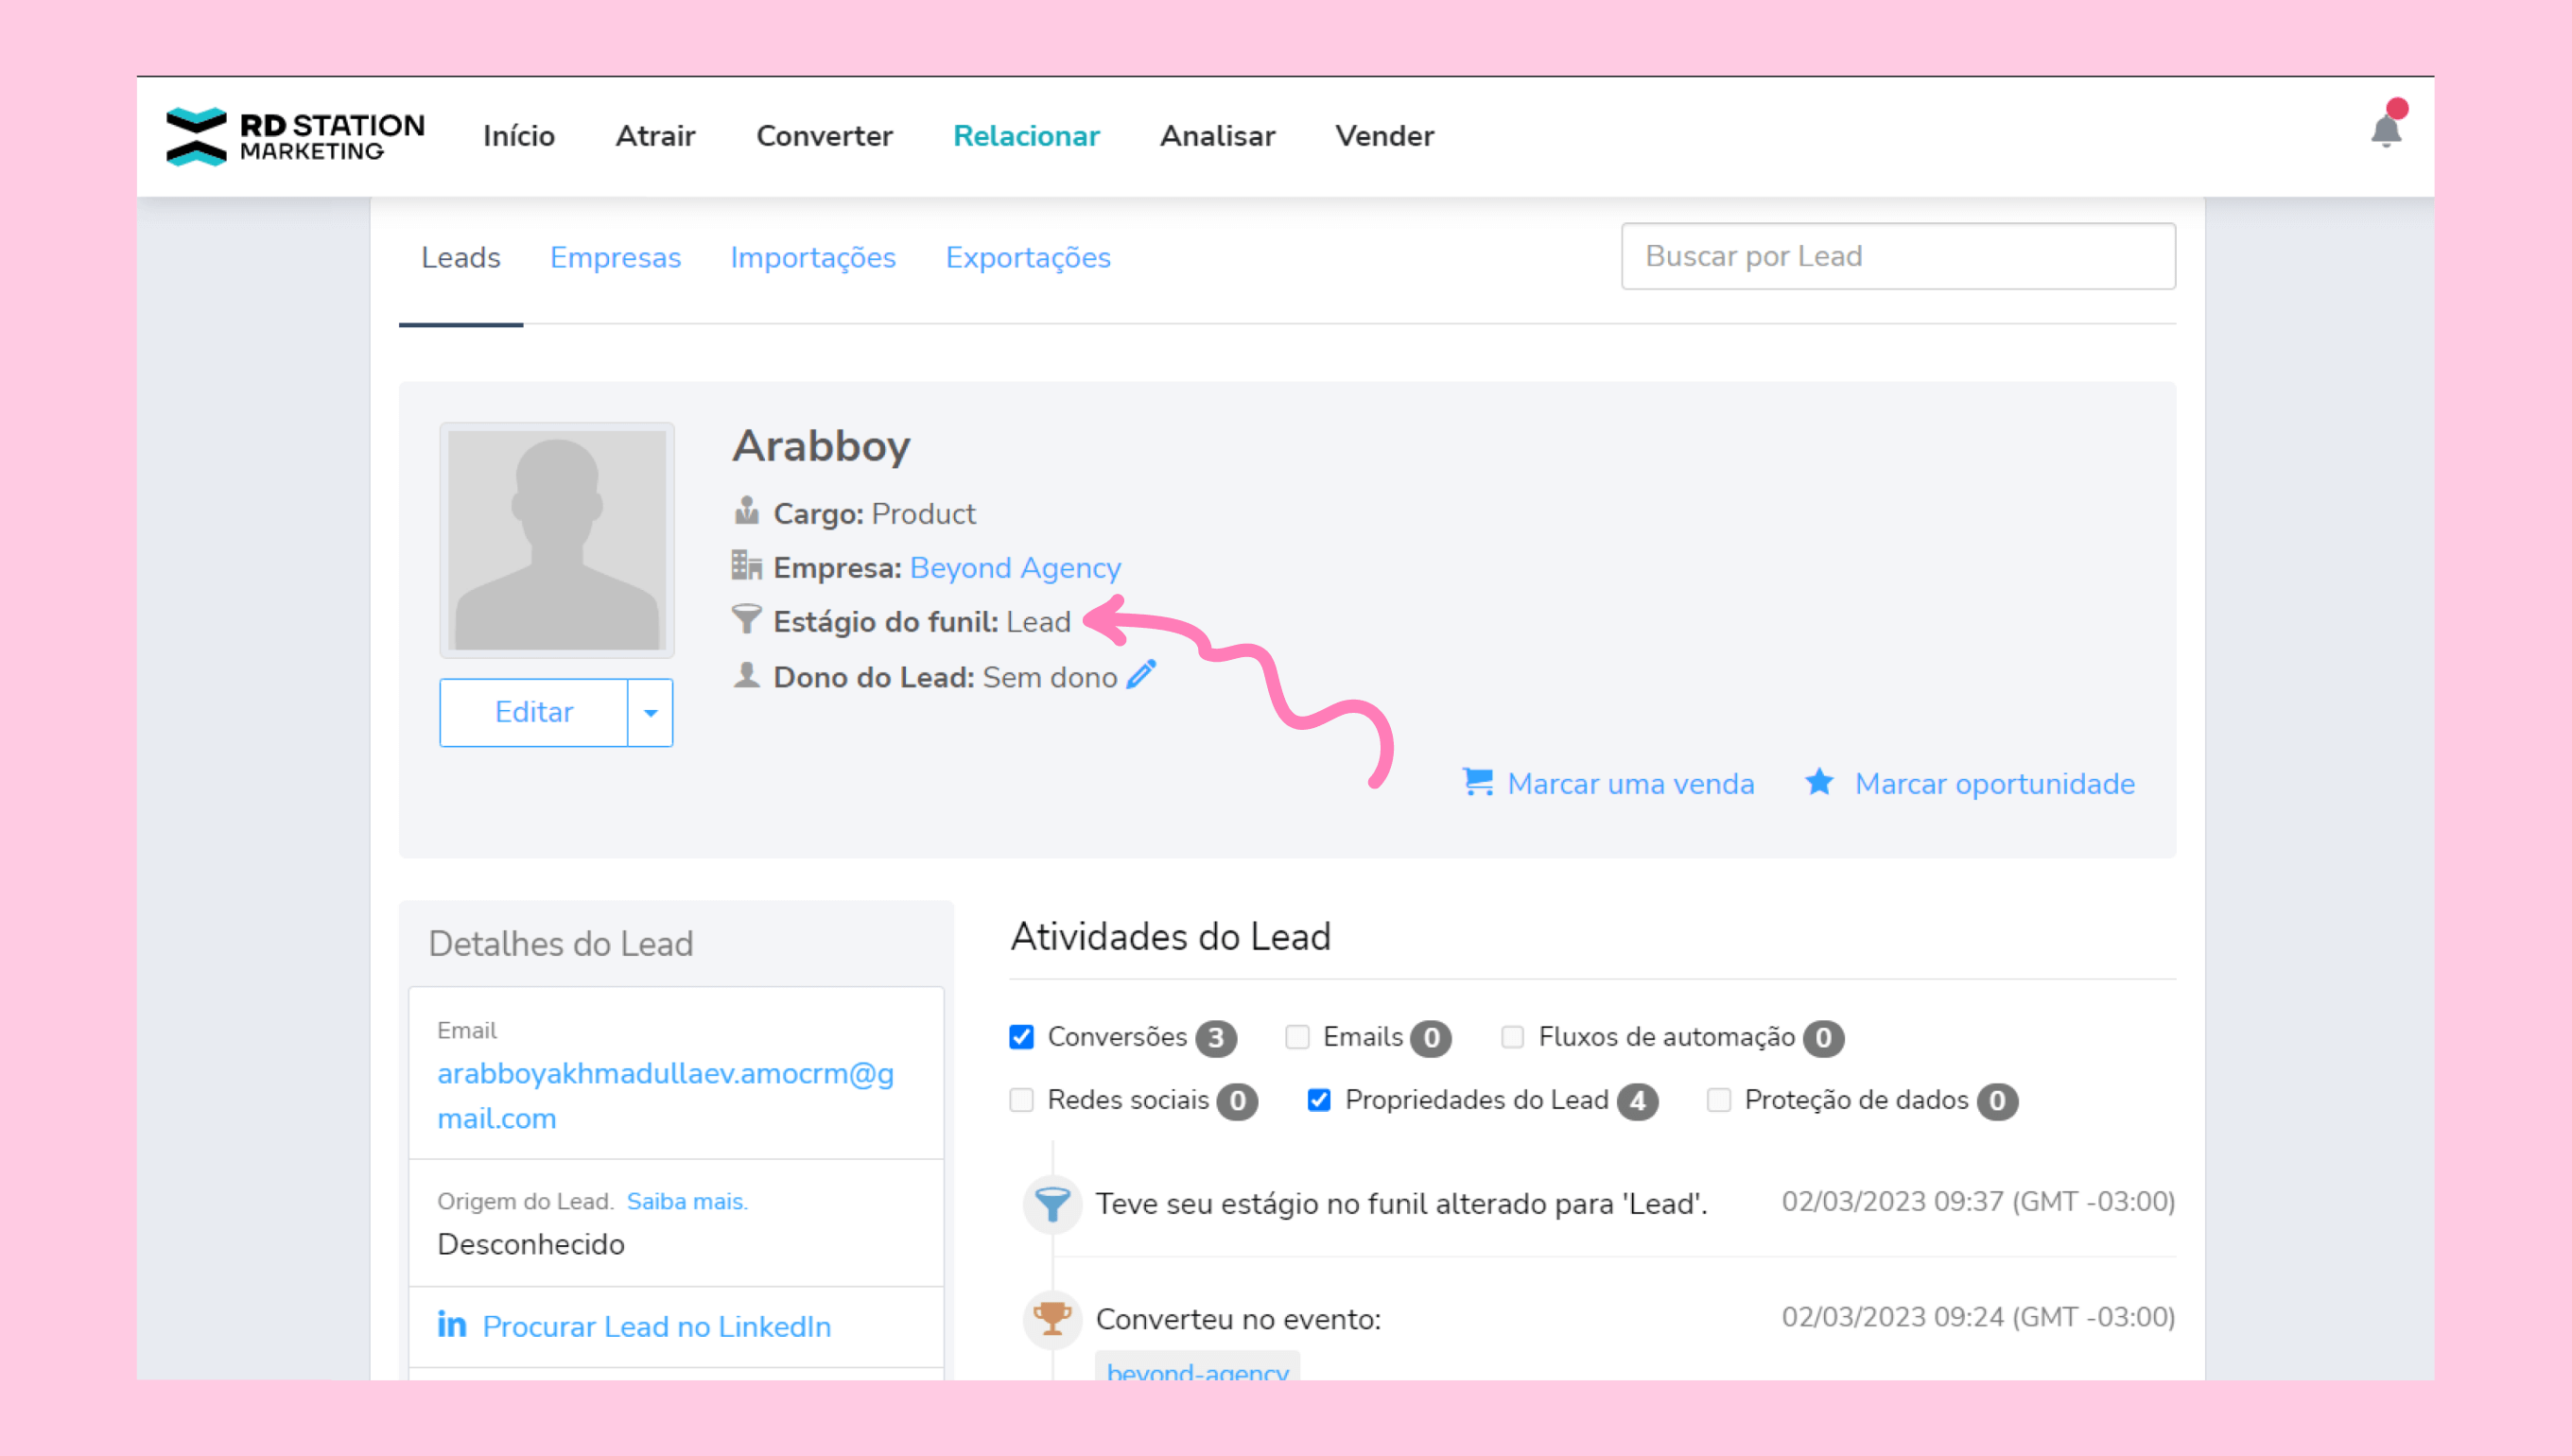Image resolution: width=2572 pixels, height=1456 pixels.
Task: Switch to the Exportações tab
Action: (x=1028, y=258)
